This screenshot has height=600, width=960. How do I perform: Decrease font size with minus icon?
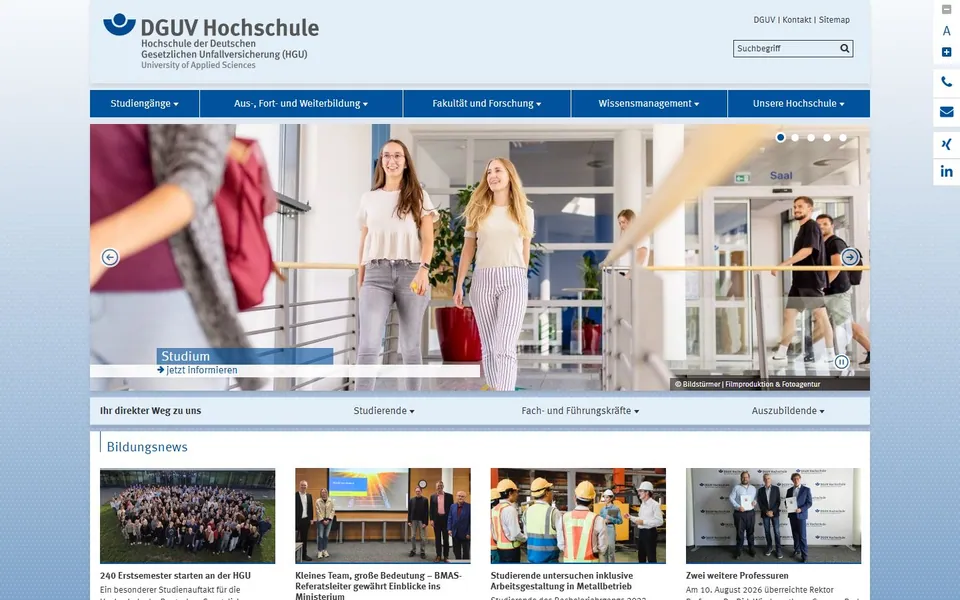pyautogui.click(x=946, y=9)
